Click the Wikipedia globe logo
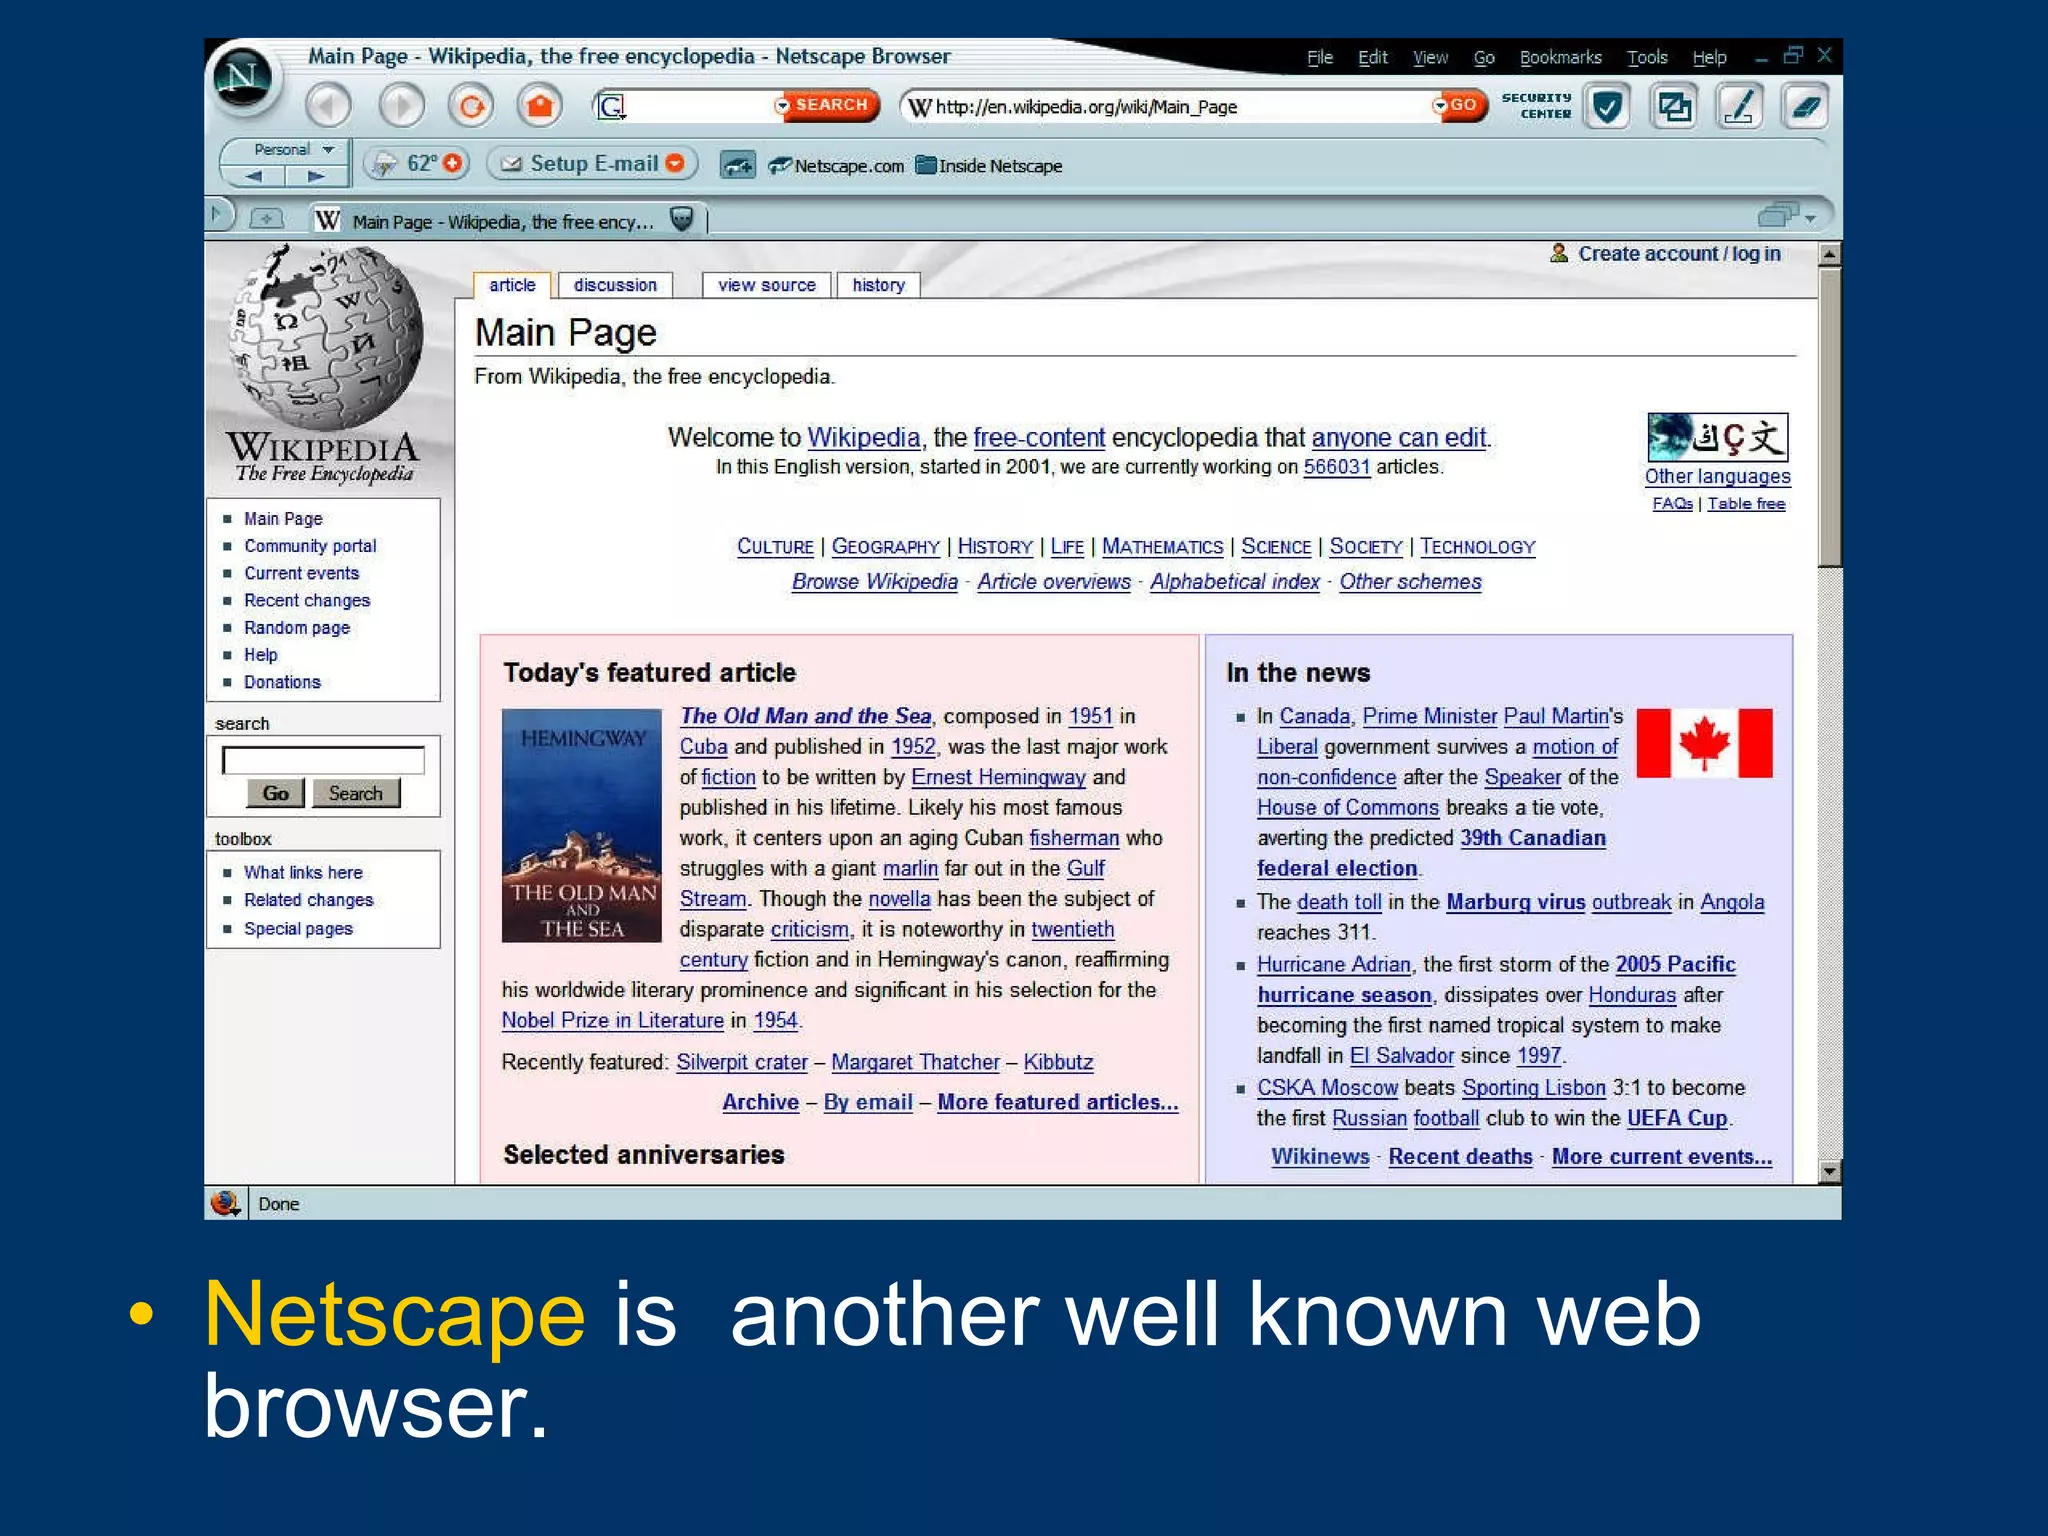 coord(325,338)
